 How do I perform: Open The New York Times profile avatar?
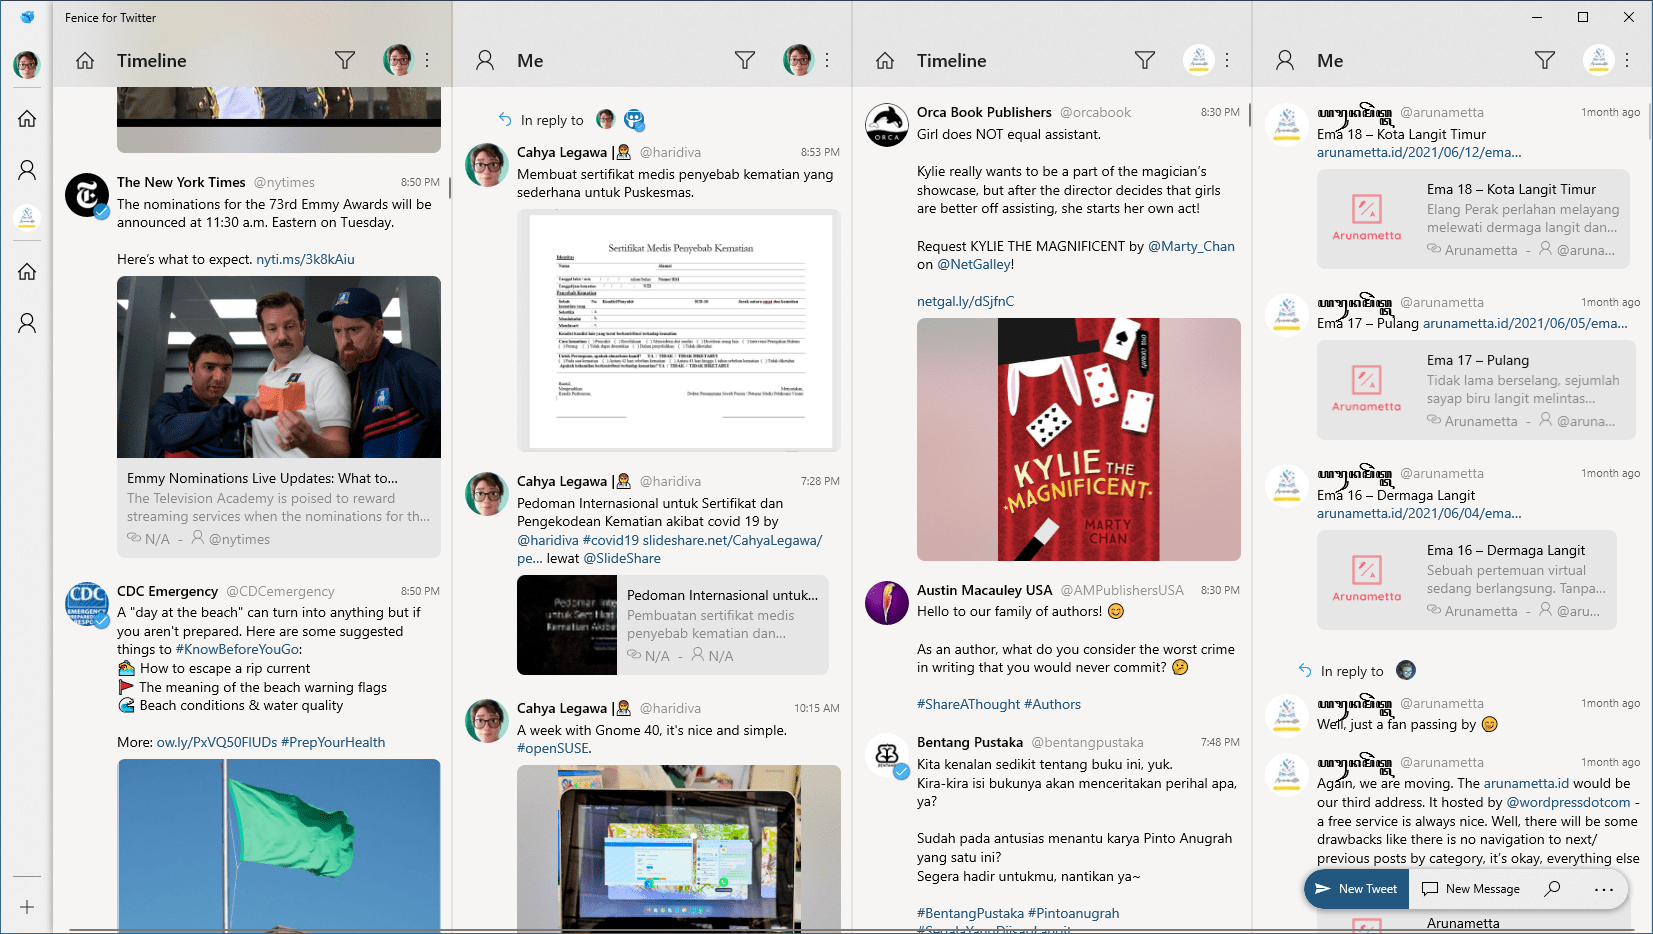[x=87, y=194]
